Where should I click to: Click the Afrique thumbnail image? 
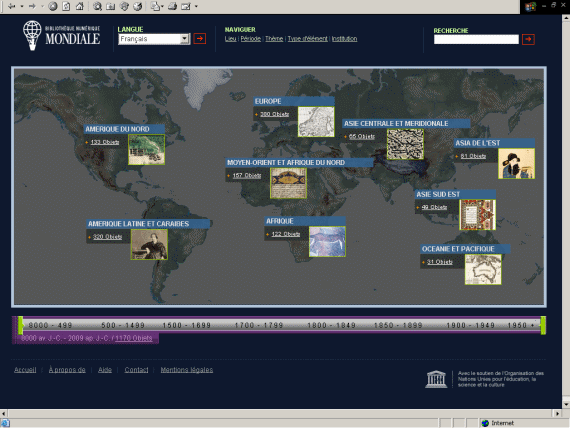pyautogui.click(x=327, y=241)
